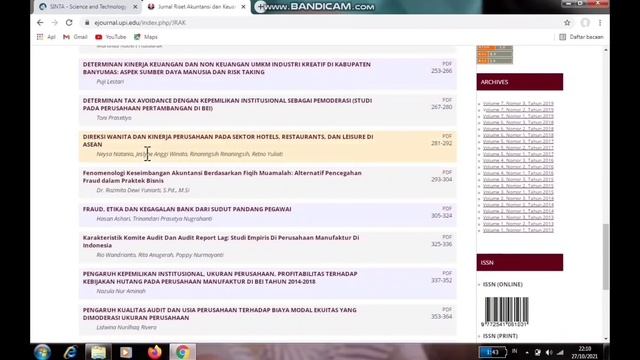Screen dimensions: 640x360
Task: Open the Gmail bookmark
Action: pyautogui.click(x=76, y=37)
